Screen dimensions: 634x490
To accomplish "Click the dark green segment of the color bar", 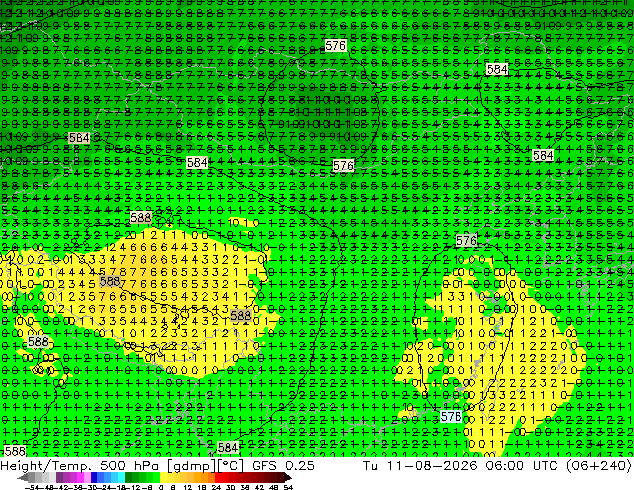I will (x=129, y=478).
